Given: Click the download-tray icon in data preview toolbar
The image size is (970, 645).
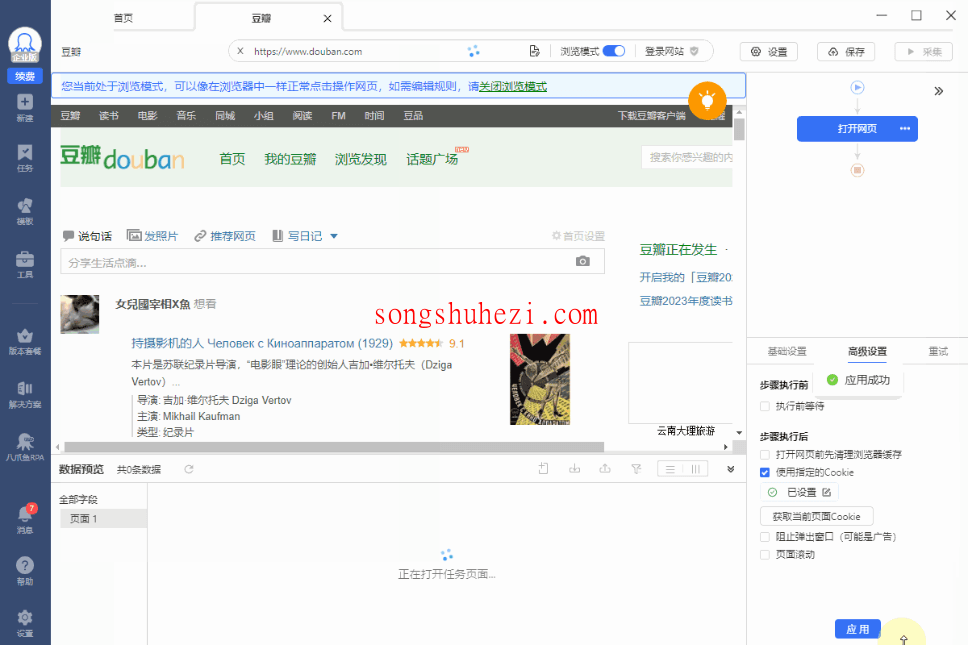Looking at the screenshot, I should tap(575, 469).
